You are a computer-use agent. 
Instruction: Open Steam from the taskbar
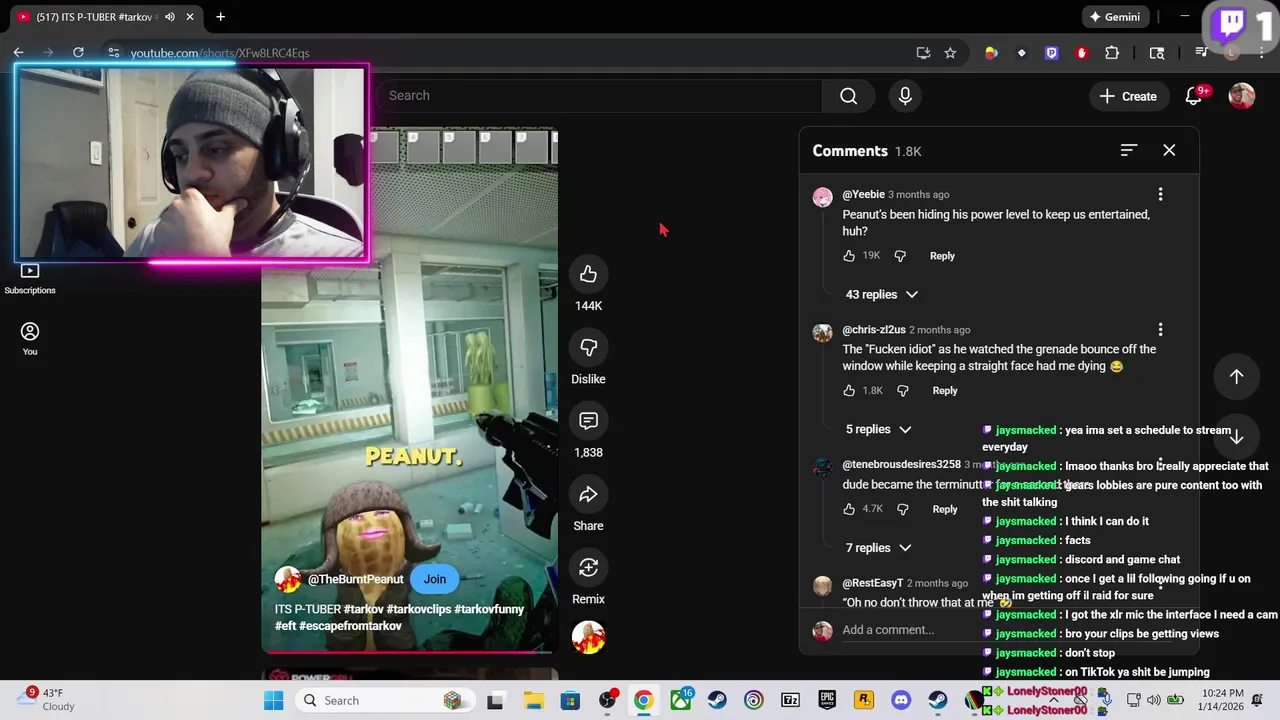click(x=717, y=700)
